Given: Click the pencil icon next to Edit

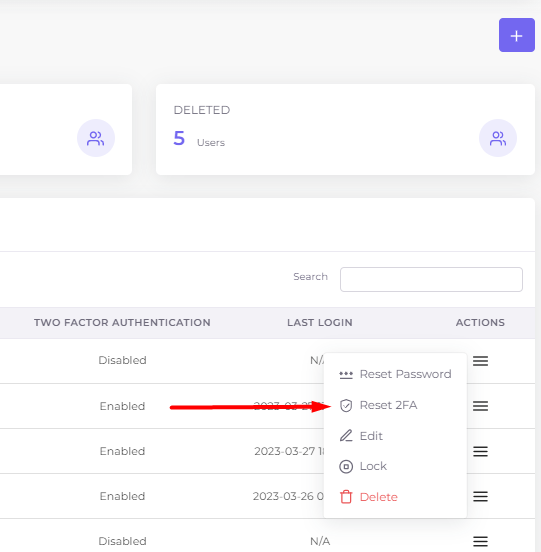Looking at the screenshot, I should [346, 436].
